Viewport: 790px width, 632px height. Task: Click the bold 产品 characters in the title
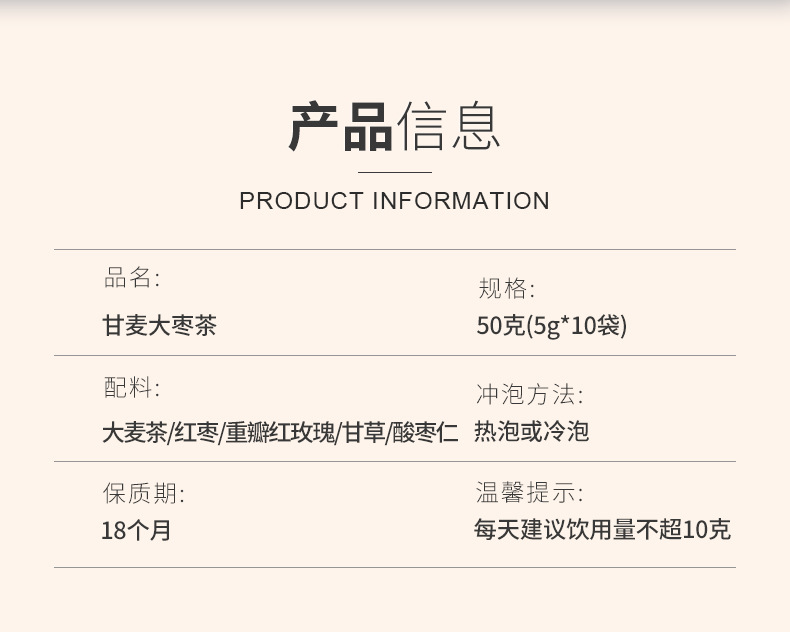341,127
